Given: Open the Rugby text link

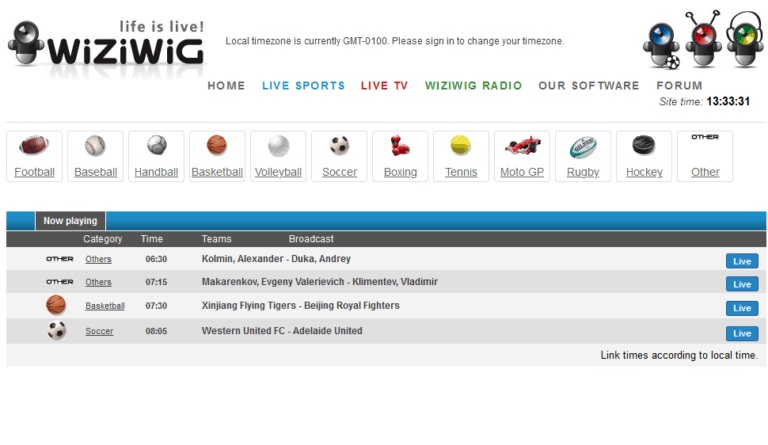Looking at the screenshot, I should tap(583, 172).
